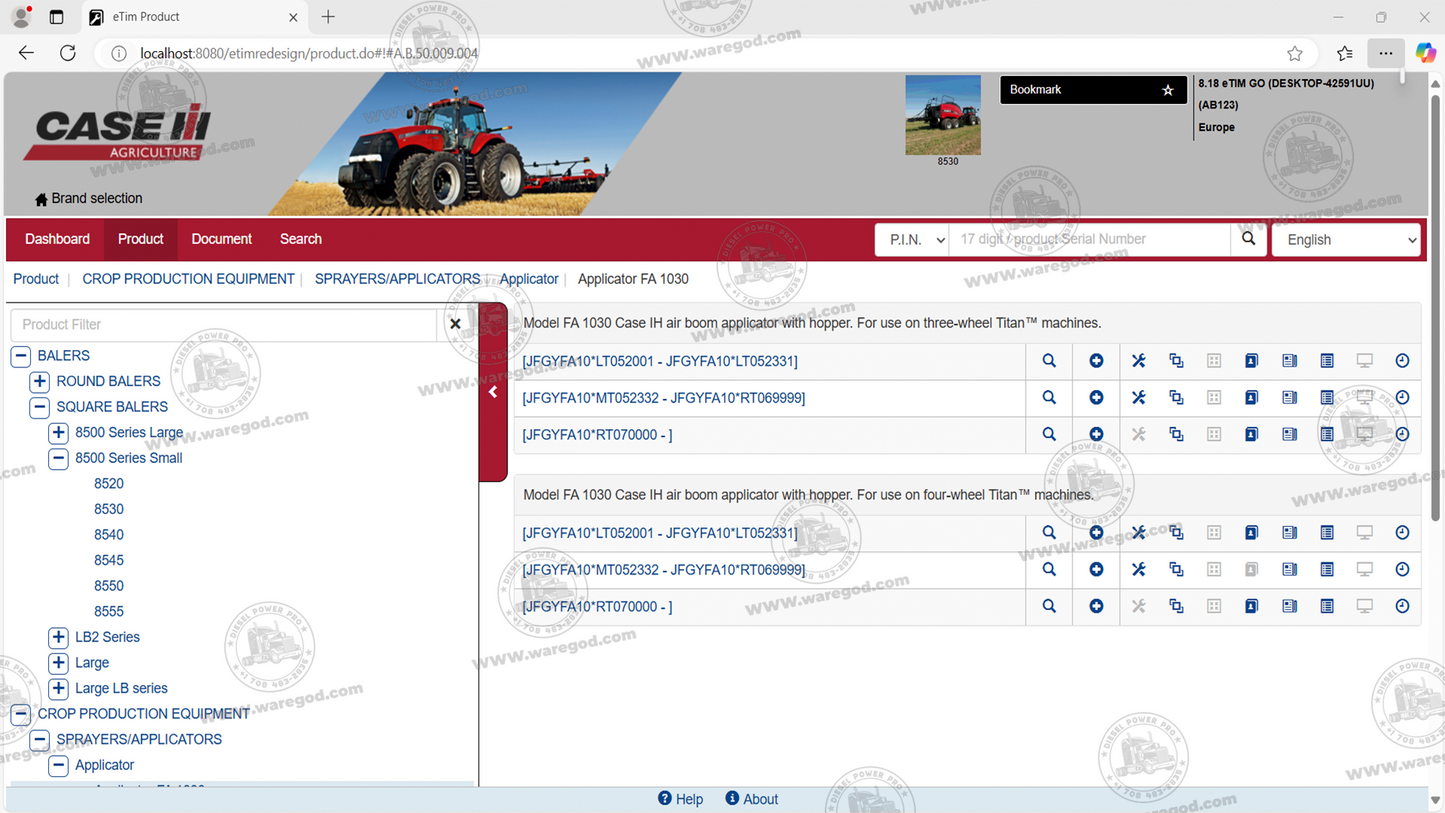Click the Product breadcrumb link
This screenshot has height=813, width=1445.
pos(36,279)
